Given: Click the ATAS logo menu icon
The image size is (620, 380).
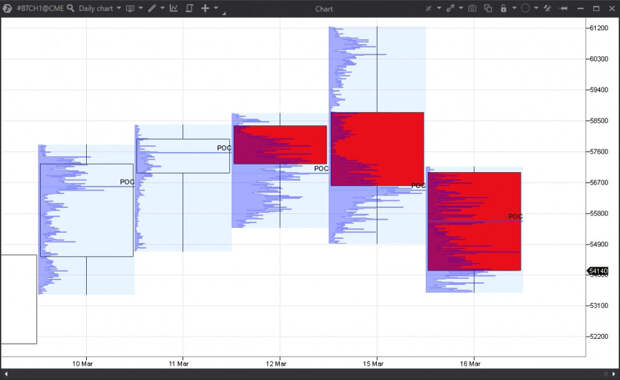Looking at the screenshot, I should pos(7,8).
